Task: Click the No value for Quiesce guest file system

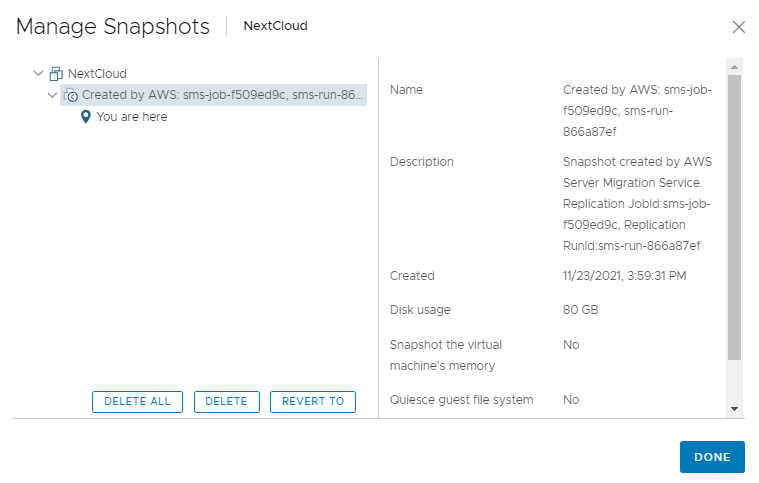Action: tap(571, 400)
